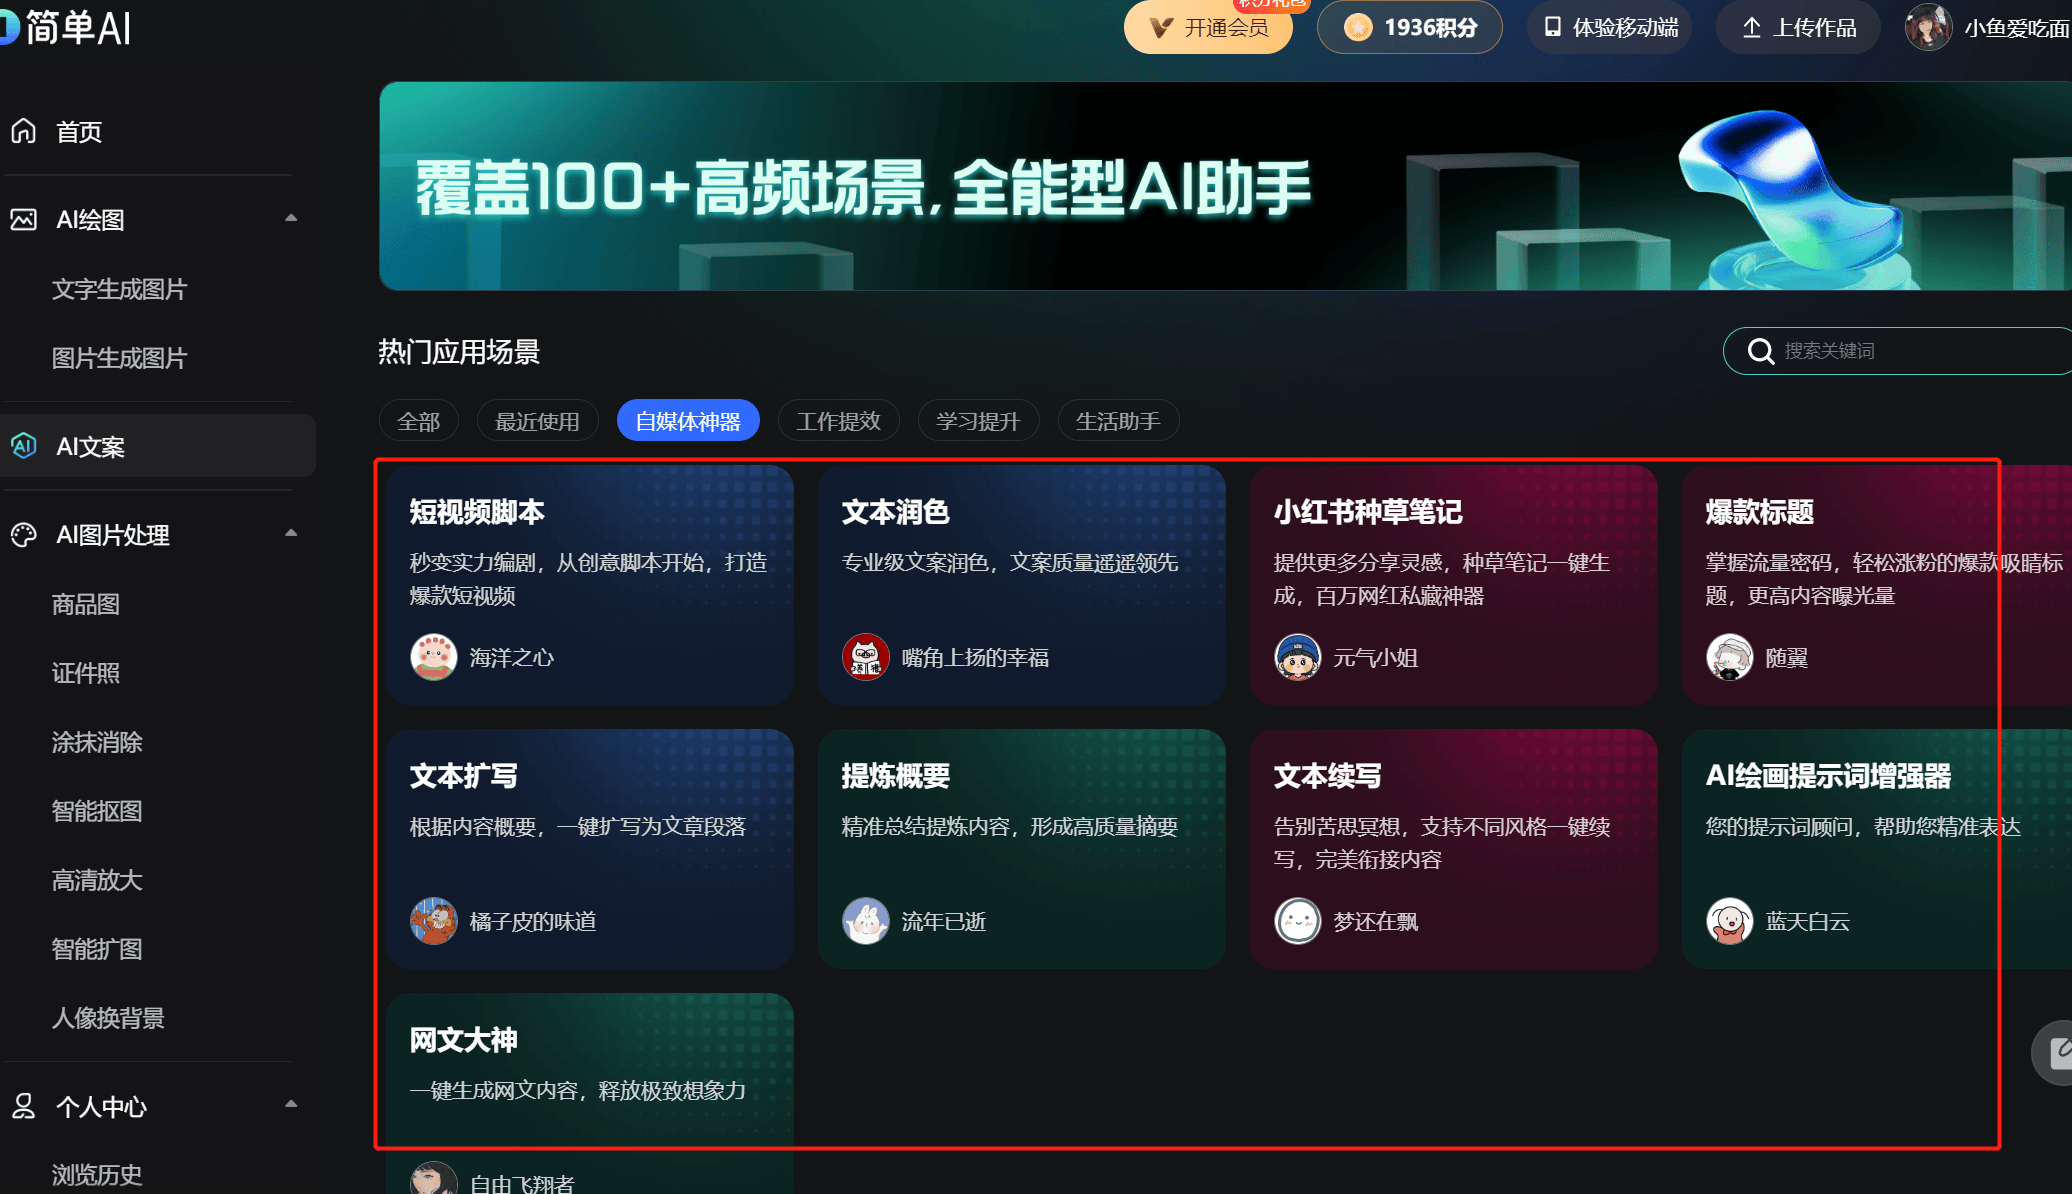Image resolution: width=2072 pixels, height=1194 pixels.
Task: Click the floating edit feedback icon
Action: [x=2058, y=1052]
